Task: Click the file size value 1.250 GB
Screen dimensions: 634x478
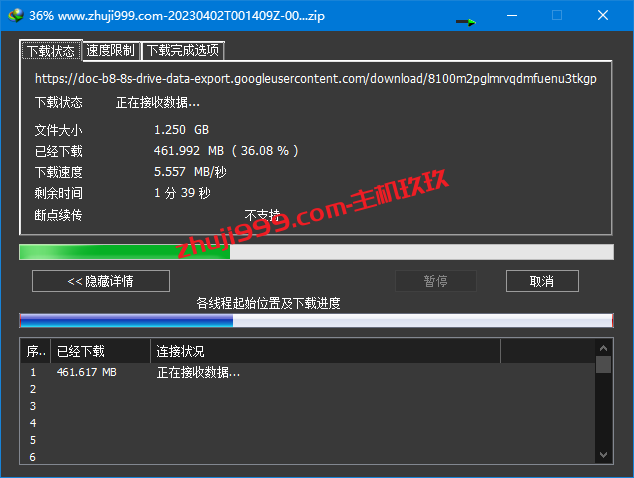Action: click(182, 130)
